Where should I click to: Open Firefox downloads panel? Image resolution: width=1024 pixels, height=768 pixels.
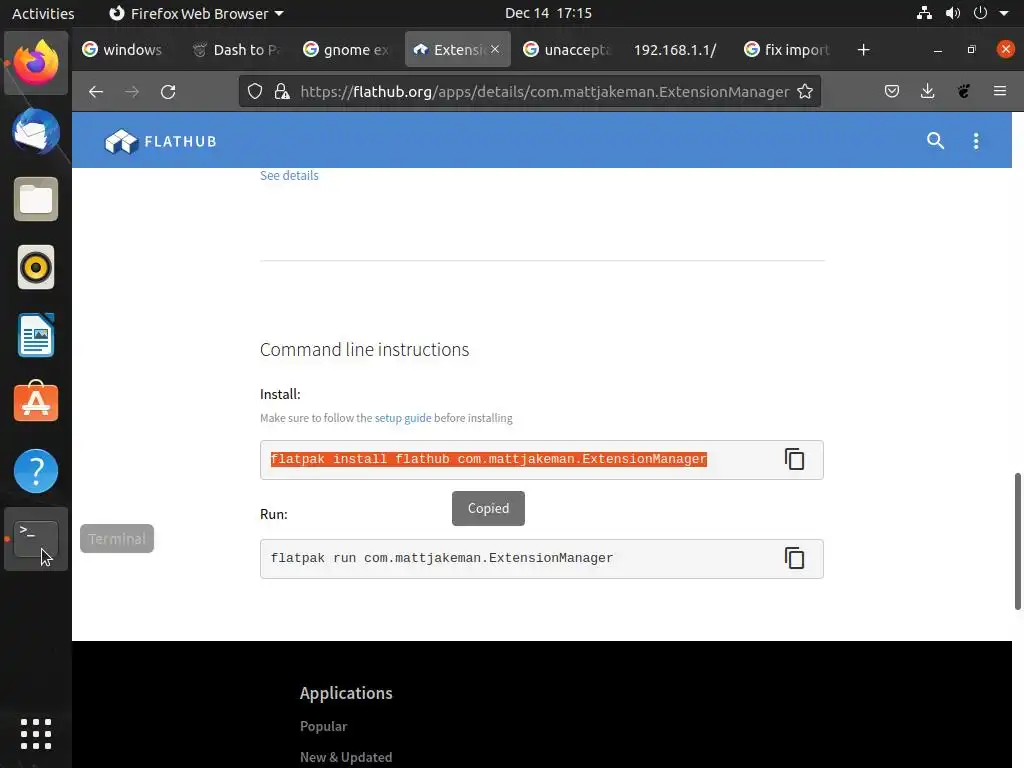coord(927,91)
